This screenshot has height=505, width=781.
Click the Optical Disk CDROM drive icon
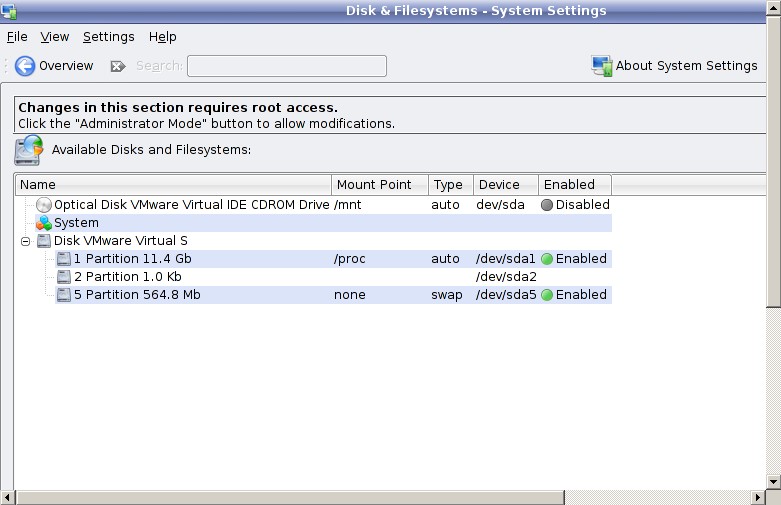tap(44, 205)
